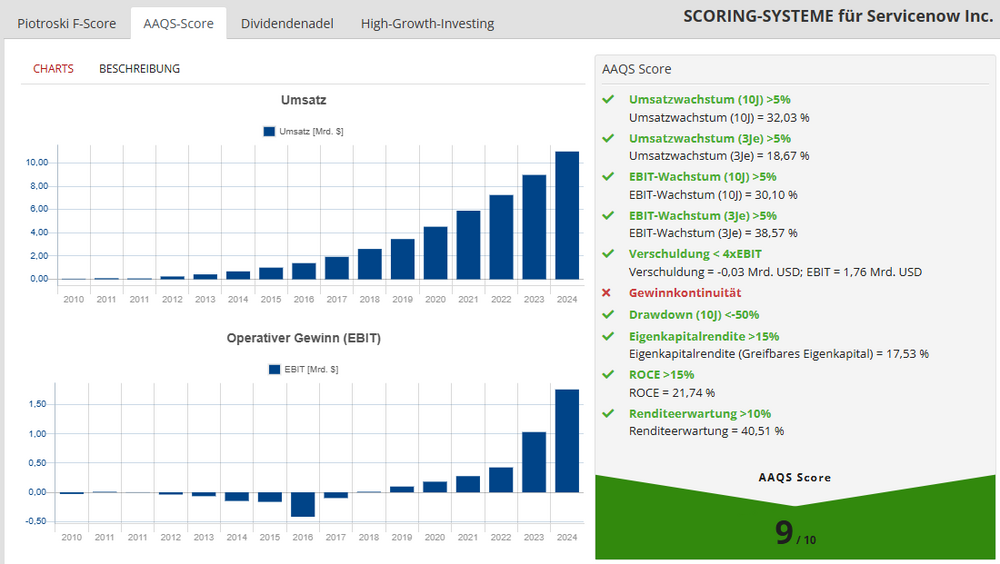
Task: Click the negative 2016 EBIT bar
Action: (x=303, y=505)
